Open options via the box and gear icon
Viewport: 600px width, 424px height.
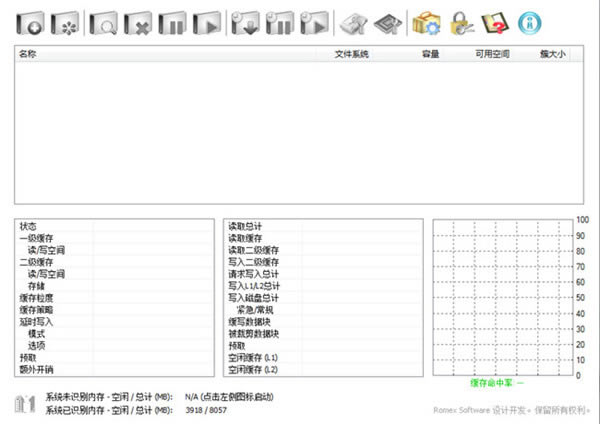427,20
